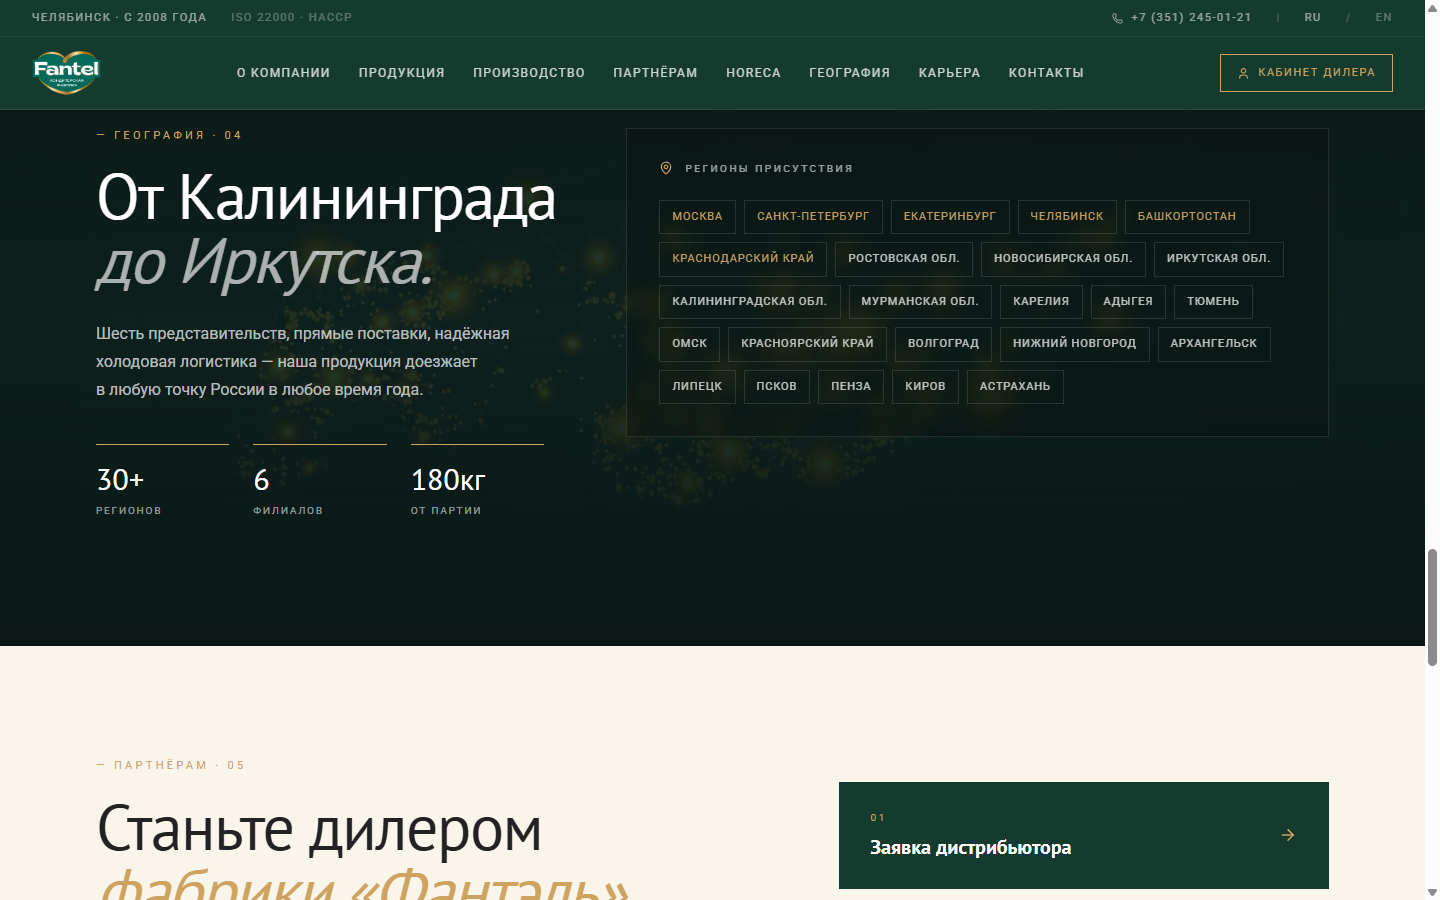This screenshot has height=900, width=1440.
Task: Choose the Екатеринбург tag
Action: [950, 217]
